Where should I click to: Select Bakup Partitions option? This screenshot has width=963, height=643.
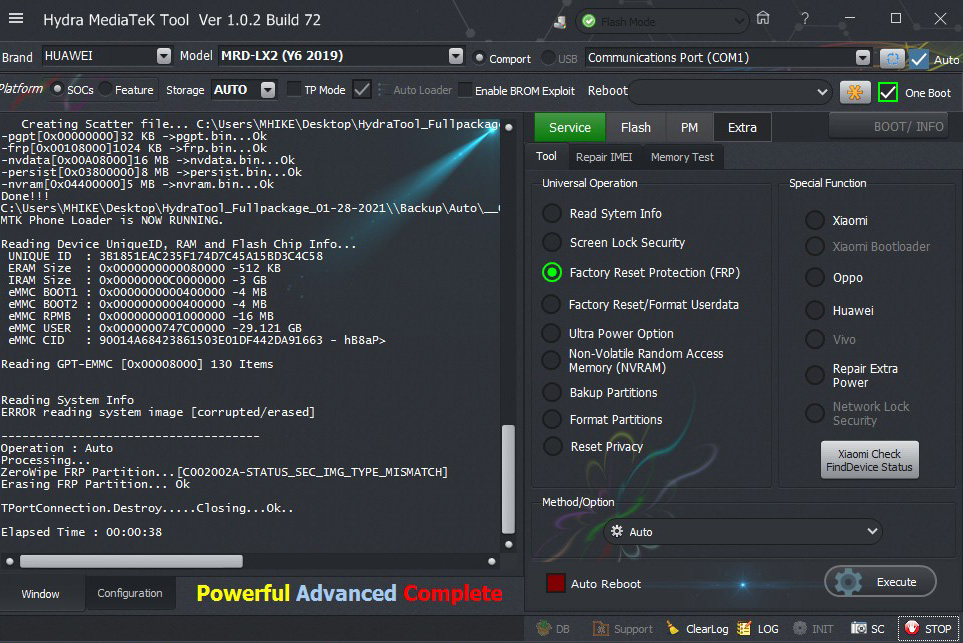point(552,392)
